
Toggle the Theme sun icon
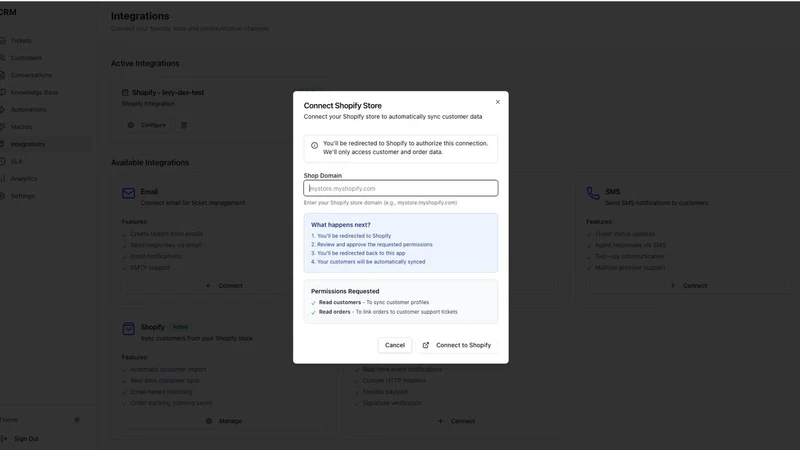click(x=77, y=420)
